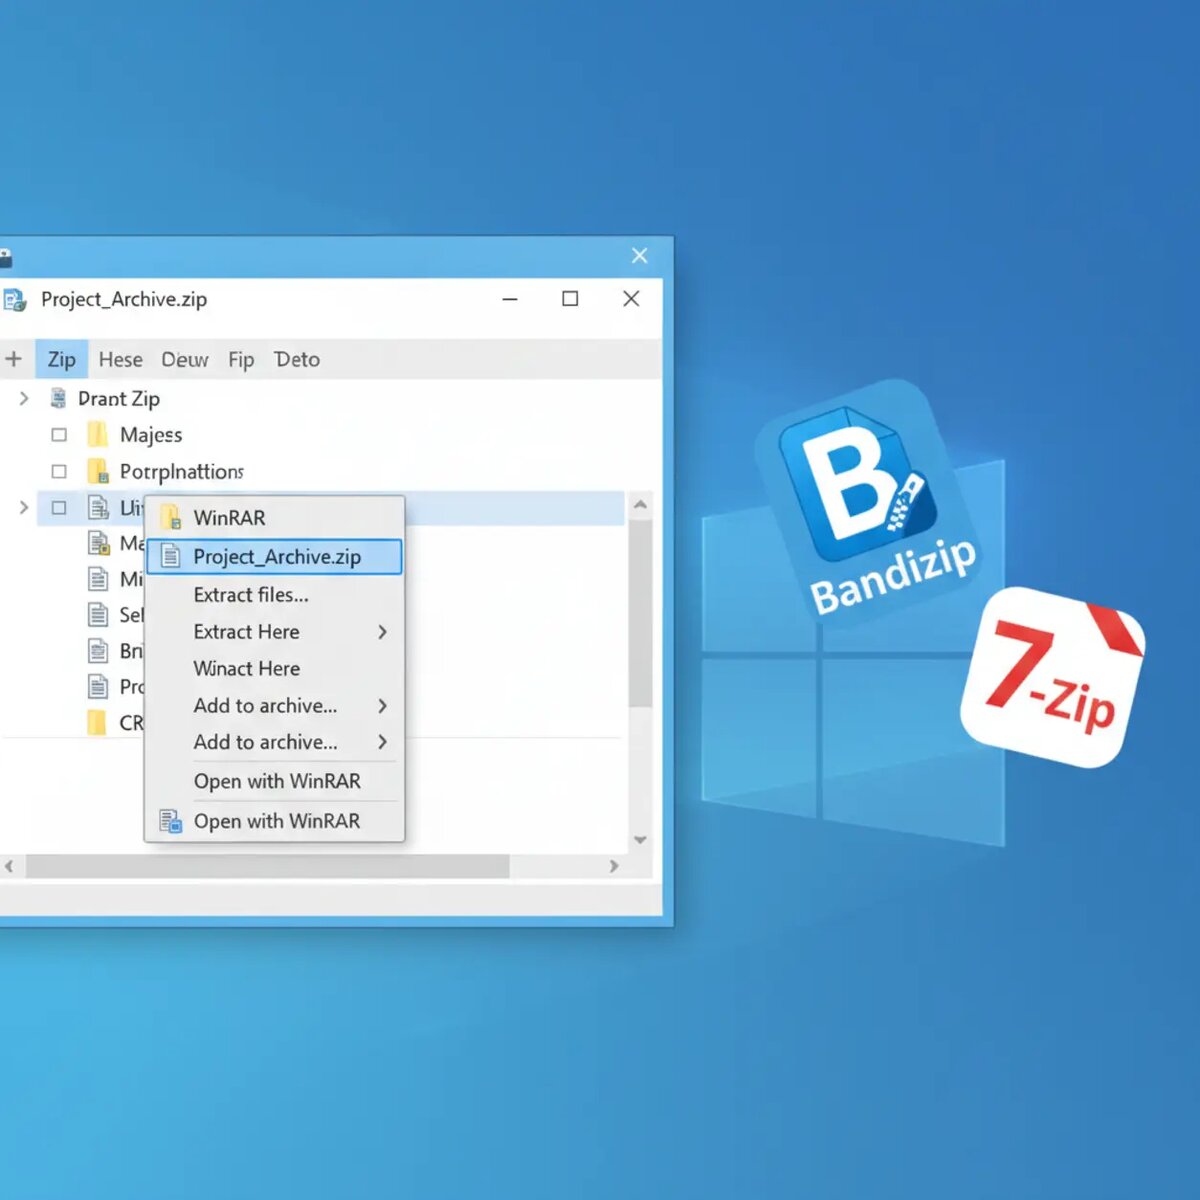The height and width of the screenshot is (1200, 1200).
Task: Select the Majess folder name
Action: 151,435
